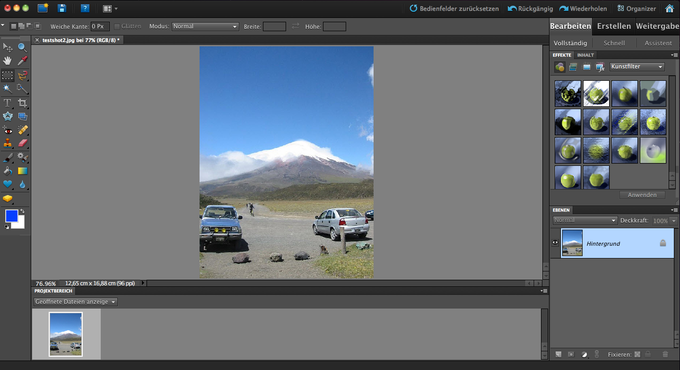Screen dimensions: 680x370
Task: Click the delete layer trash icon
Action: [x=665, y=354]
